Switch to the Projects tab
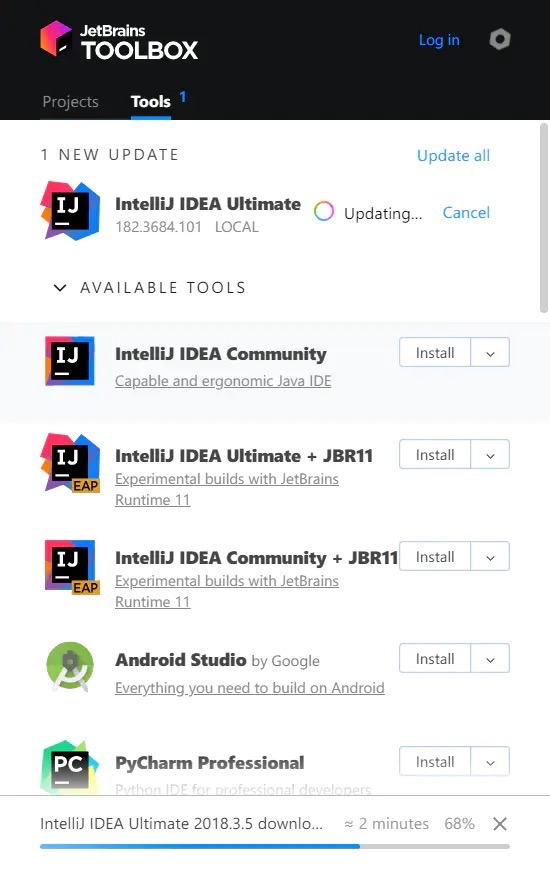 pos(70,102)
